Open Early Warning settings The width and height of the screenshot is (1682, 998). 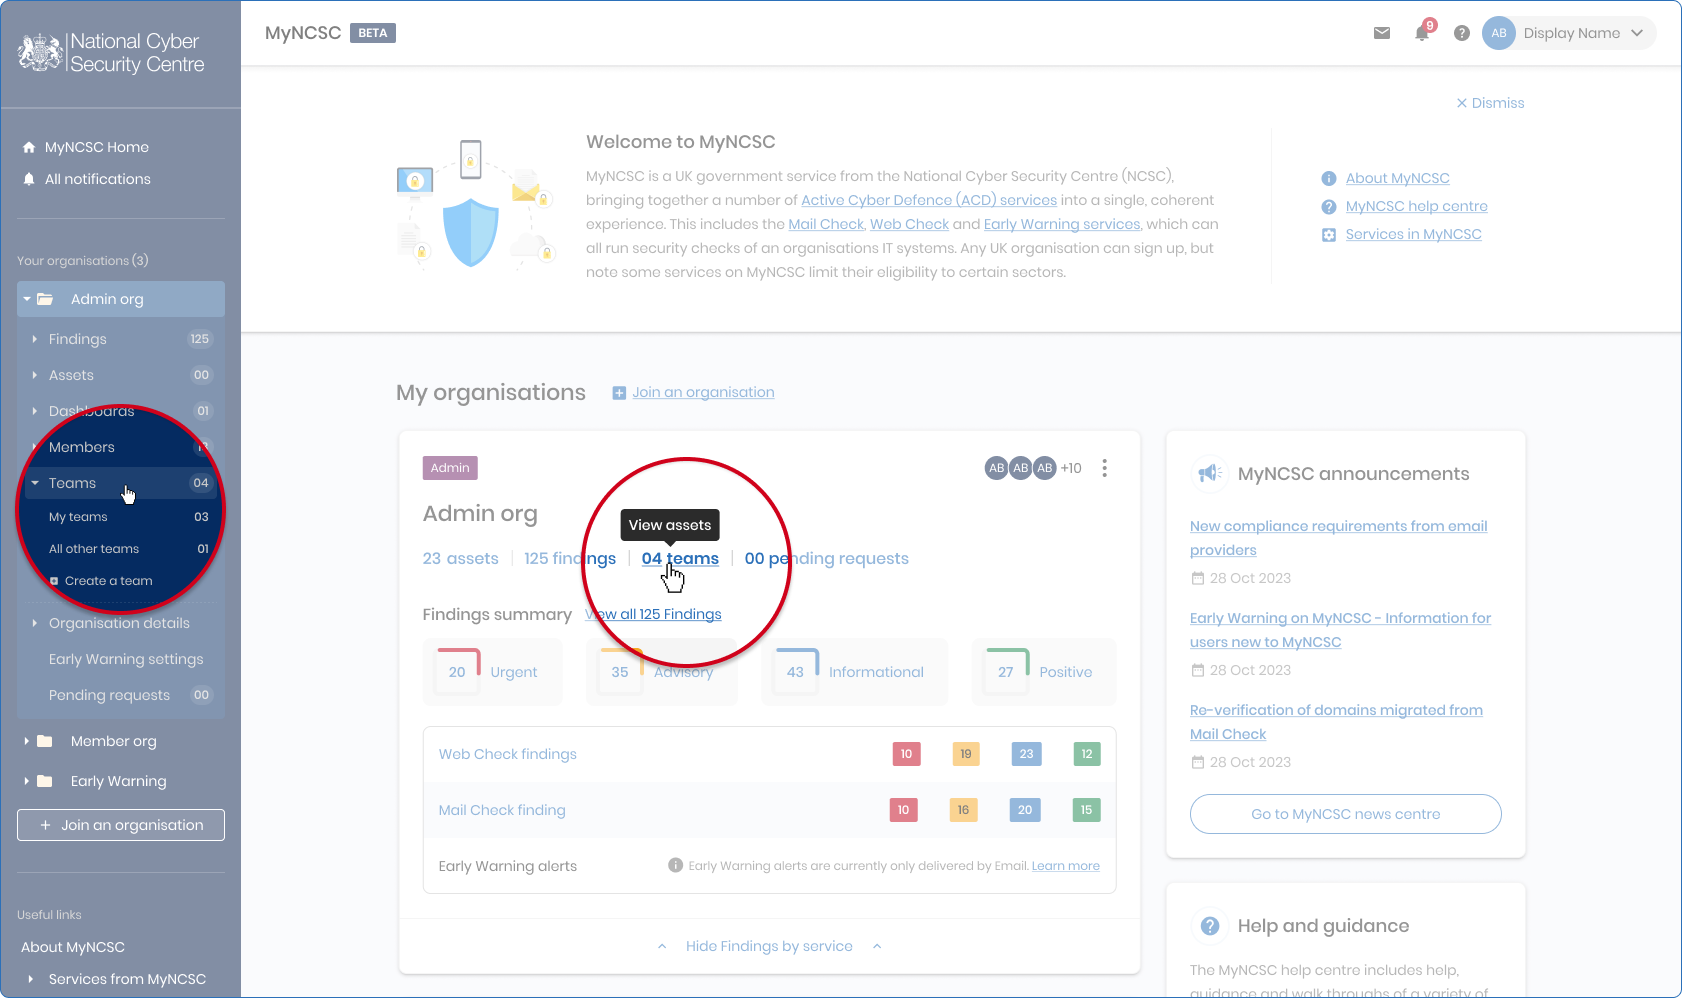pos(126,659)
